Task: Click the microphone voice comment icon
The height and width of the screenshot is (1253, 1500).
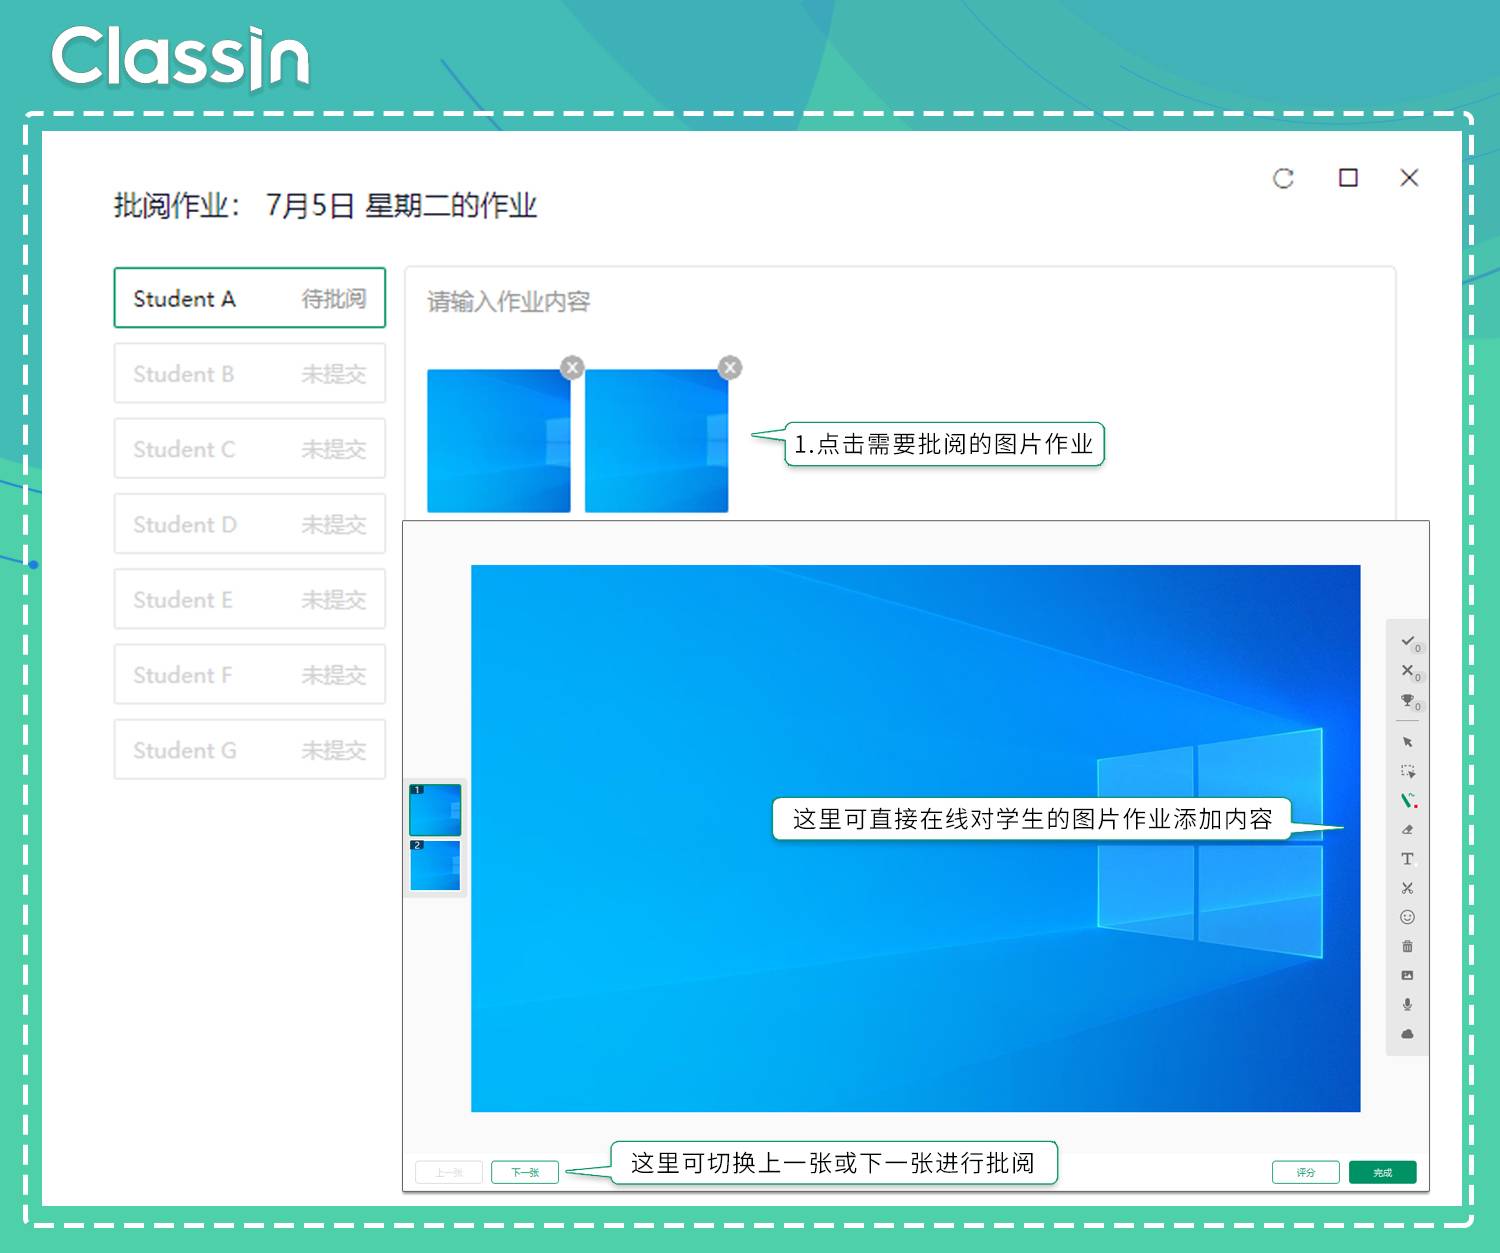Action: pyautogui.click(x=1407, y=1004)
